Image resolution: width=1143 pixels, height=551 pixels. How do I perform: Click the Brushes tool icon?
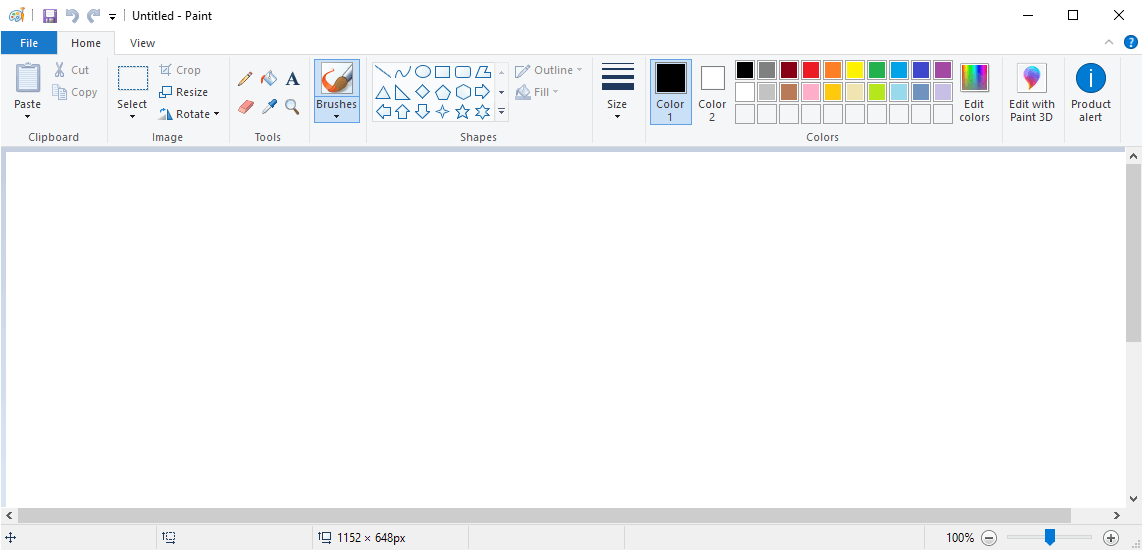click(337, 79)
